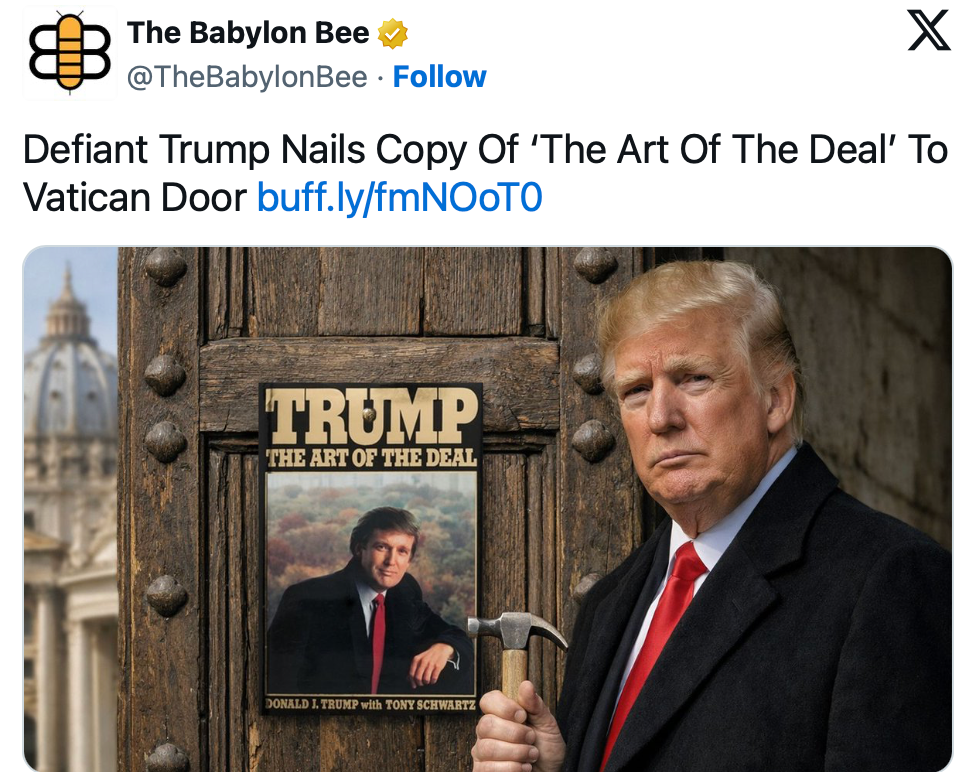954x772 pixels.
Task: Open The Babylon Bee avatar logo
Action: click(69, 53)
